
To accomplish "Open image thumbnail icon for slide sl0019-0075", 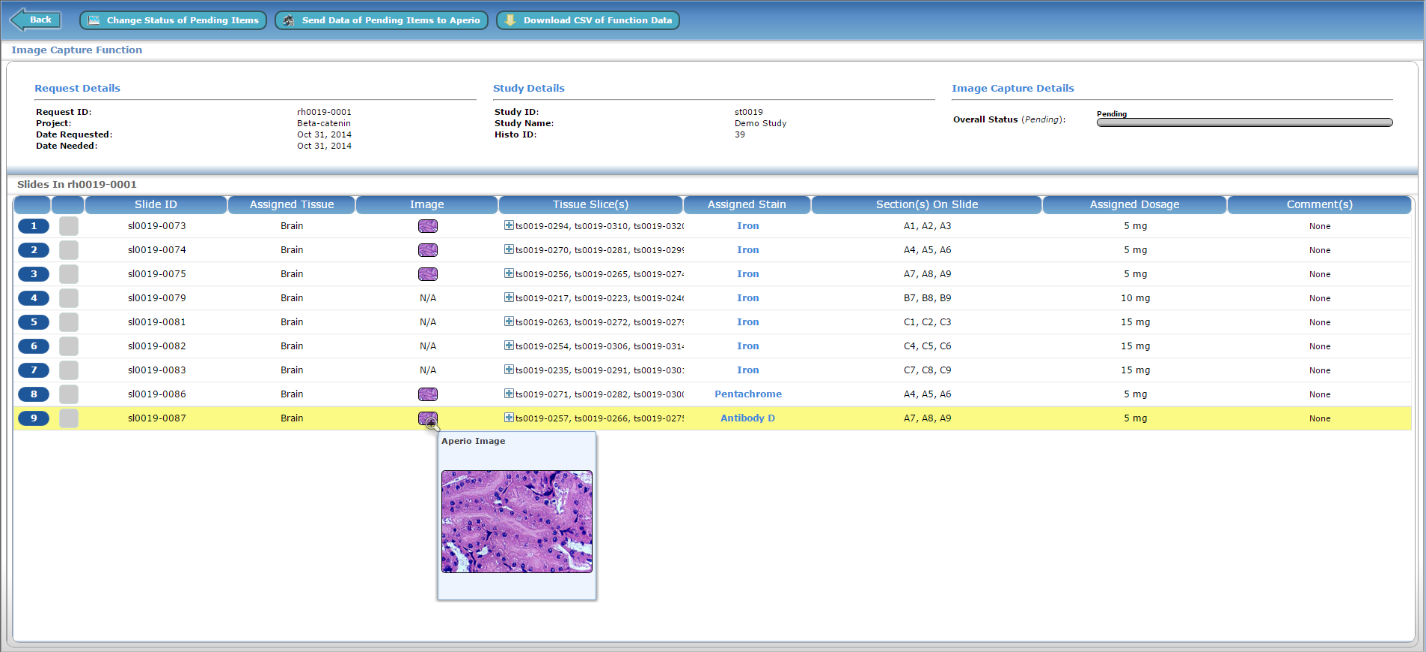I will coord(428,274).
